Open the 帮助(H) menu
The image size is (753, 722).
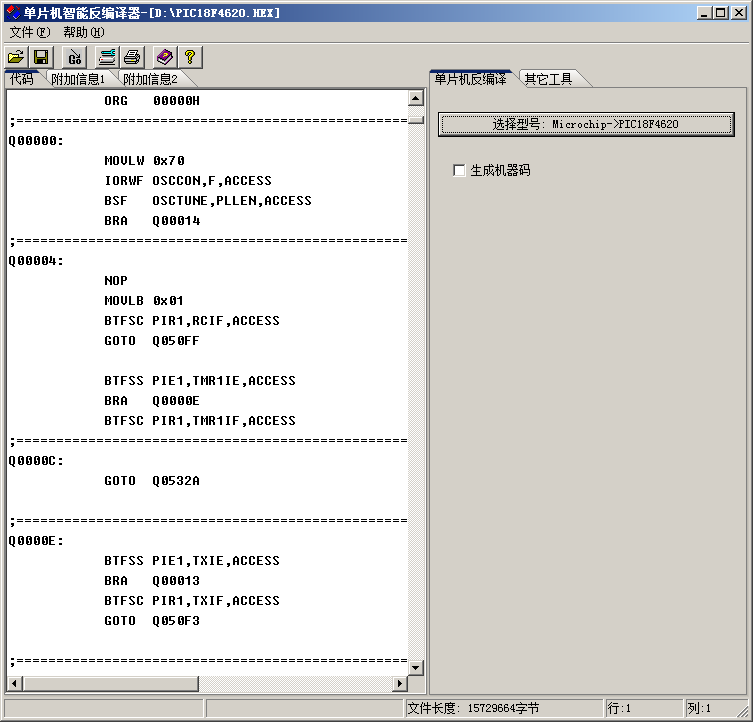[x=83, y=32]
